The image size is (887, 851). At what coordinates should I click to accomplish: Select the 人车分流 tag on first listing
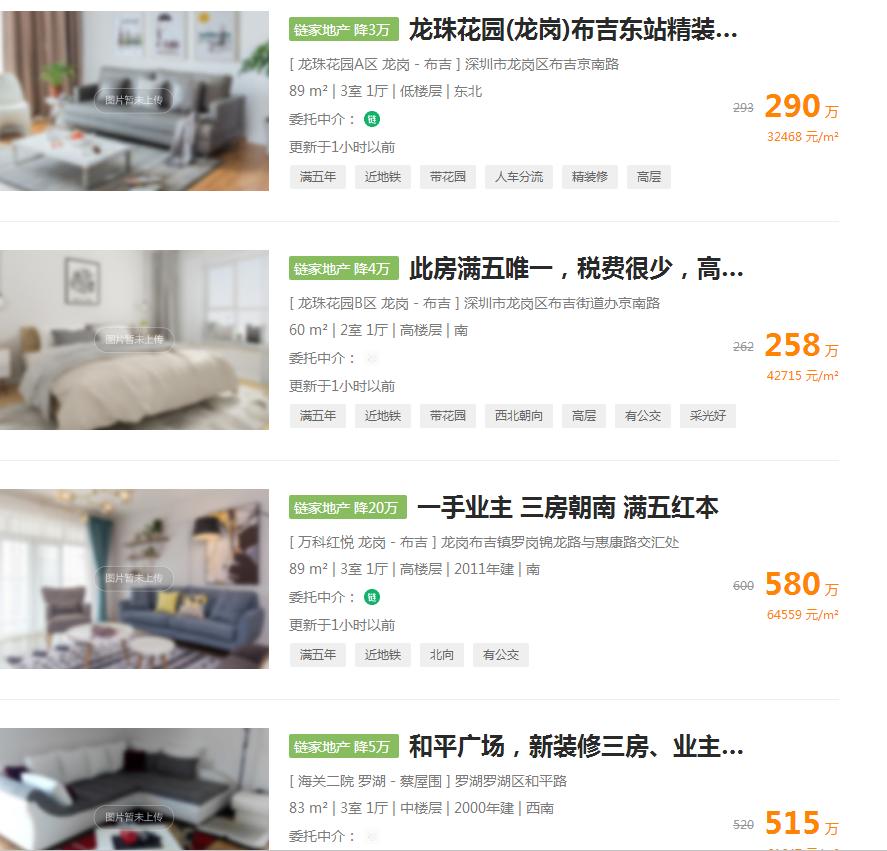pos(519,177)
